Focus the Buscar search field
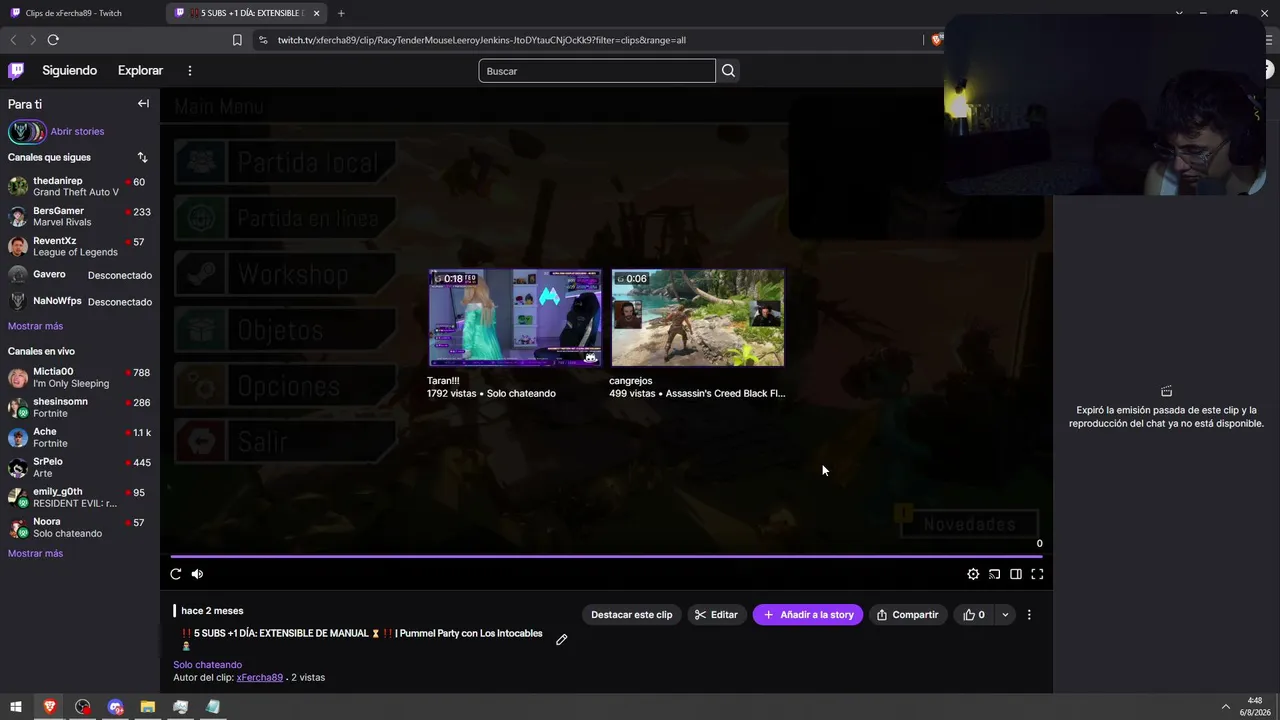The width and height of the screenshot is (1280, 720). tap(597, 71)
